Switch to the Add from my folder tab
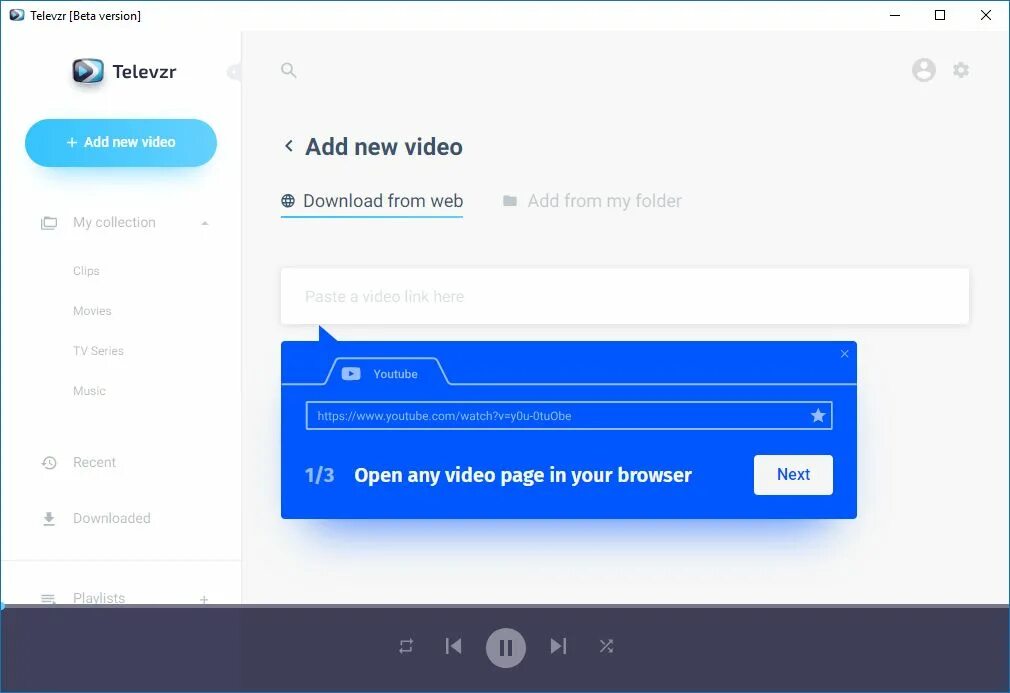1010x693 pixels. point(593,200)
